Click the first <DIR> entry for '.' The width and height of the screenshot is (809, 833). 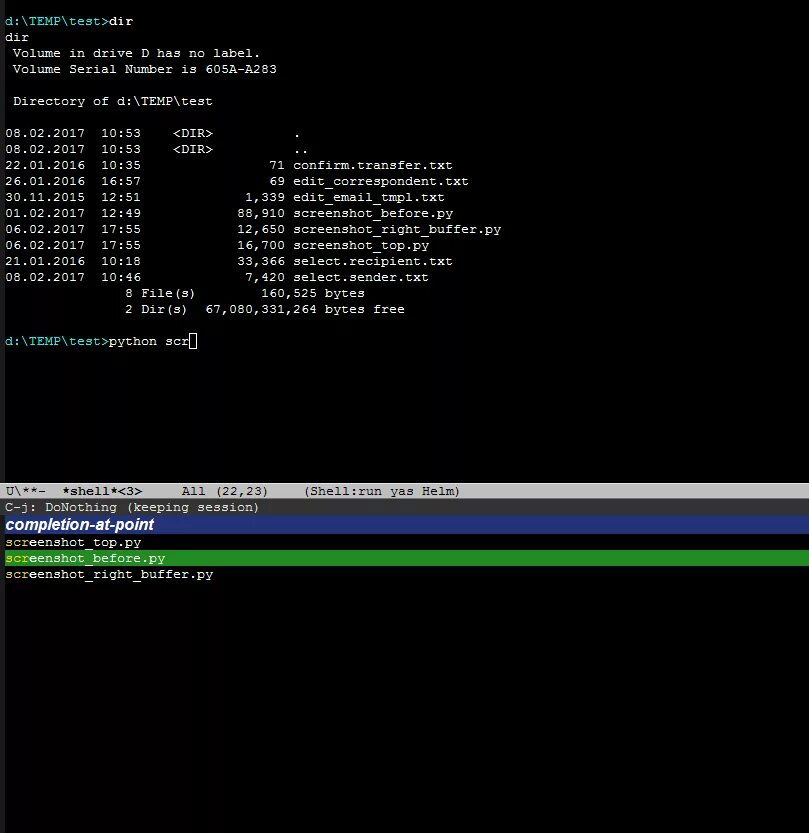tap(193, 133)
